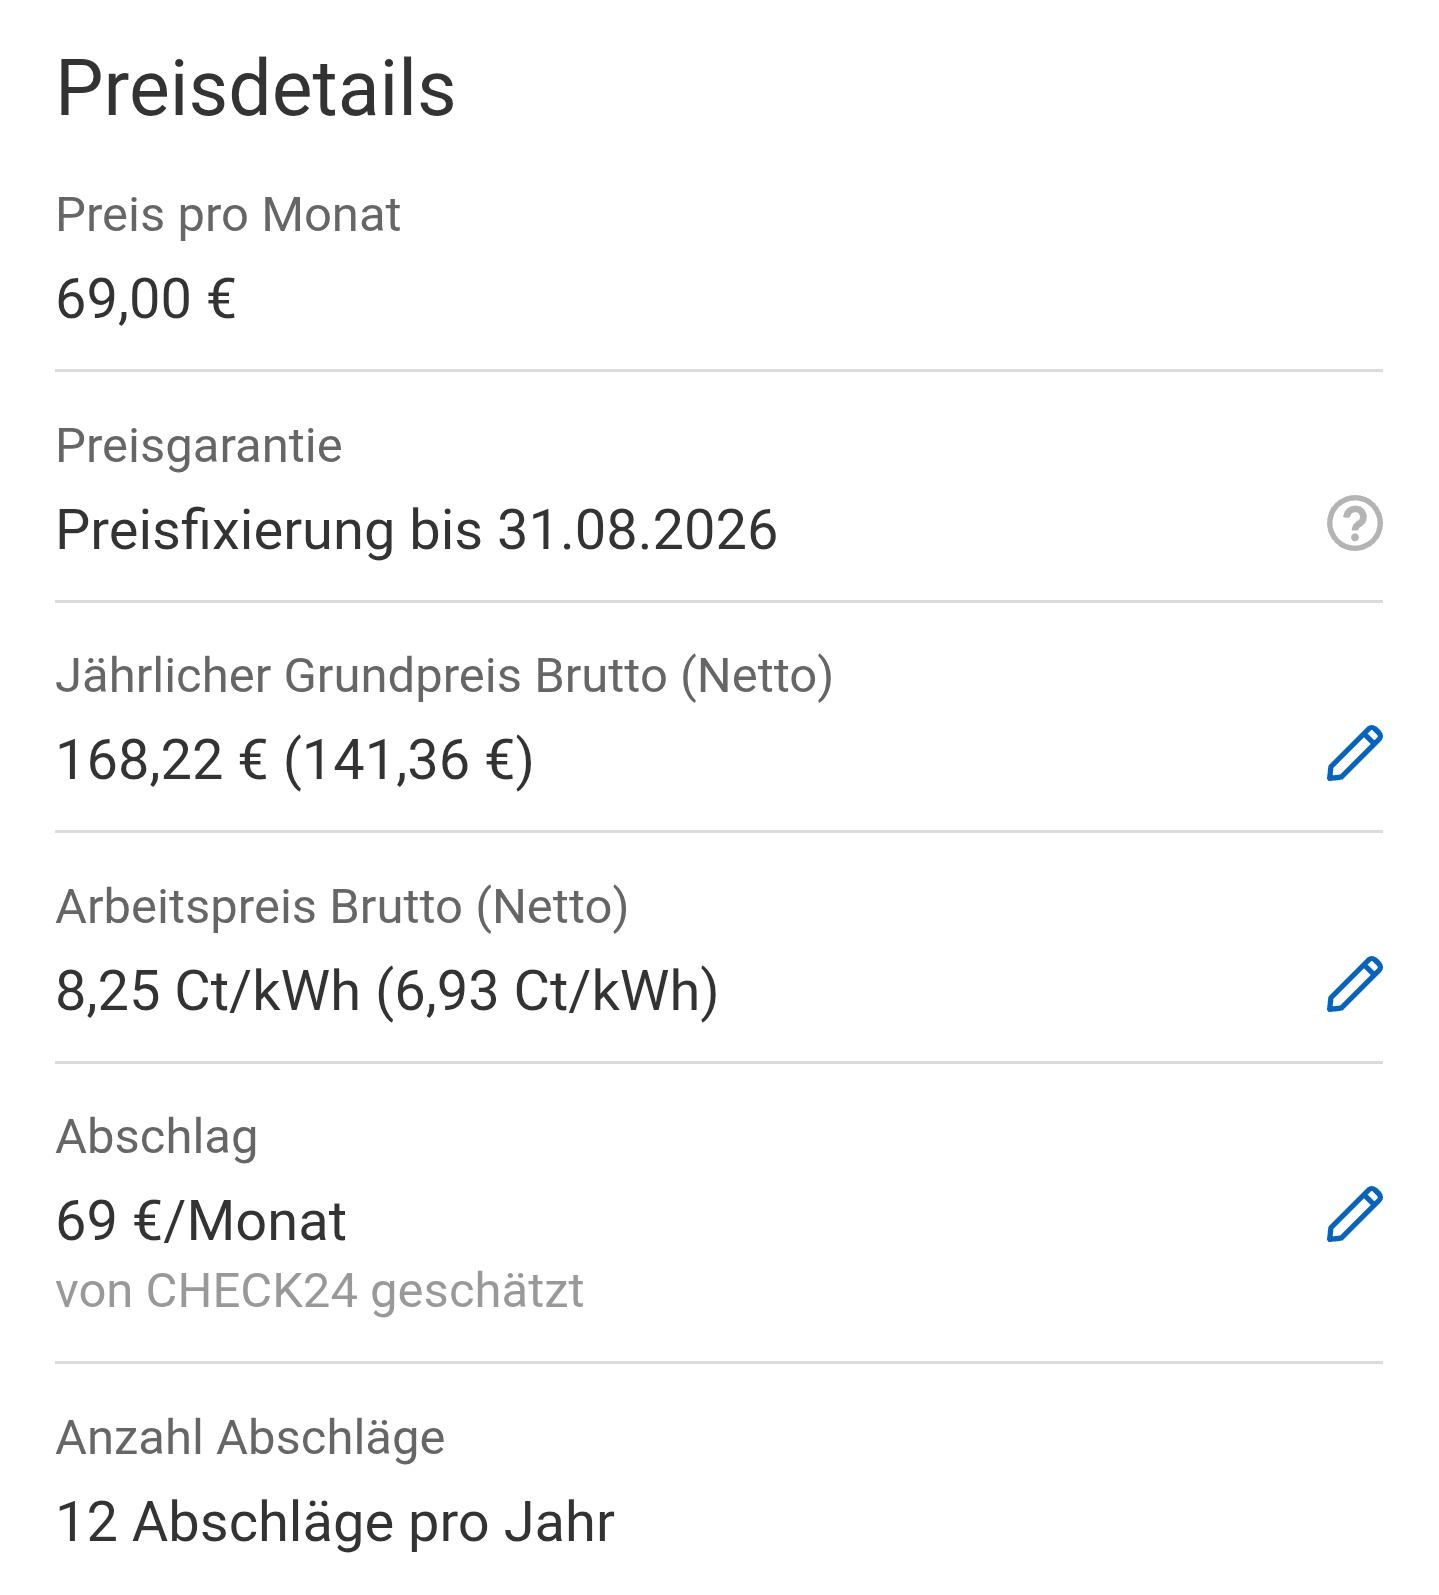Click the Preisdetails heading
The image size is (1439, 1595).
pos(256,89)
